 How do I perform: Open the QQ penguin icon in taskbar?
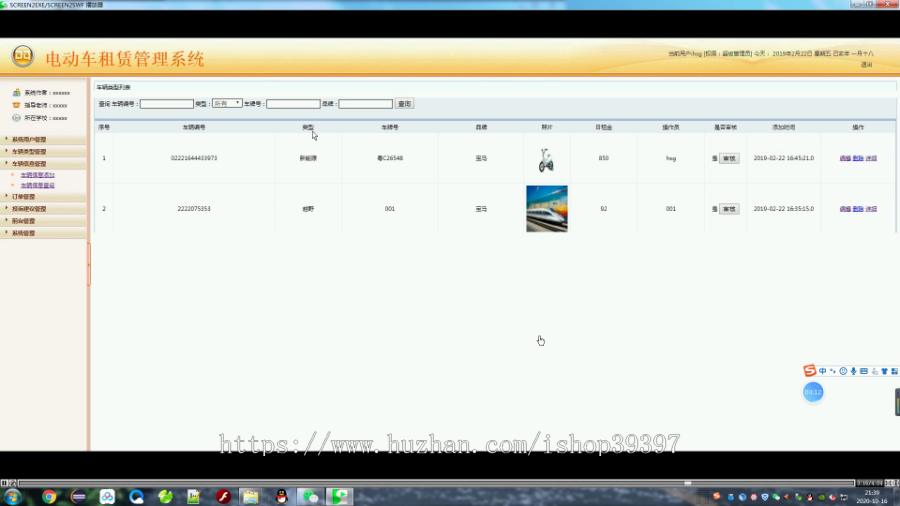pos(281,497)
